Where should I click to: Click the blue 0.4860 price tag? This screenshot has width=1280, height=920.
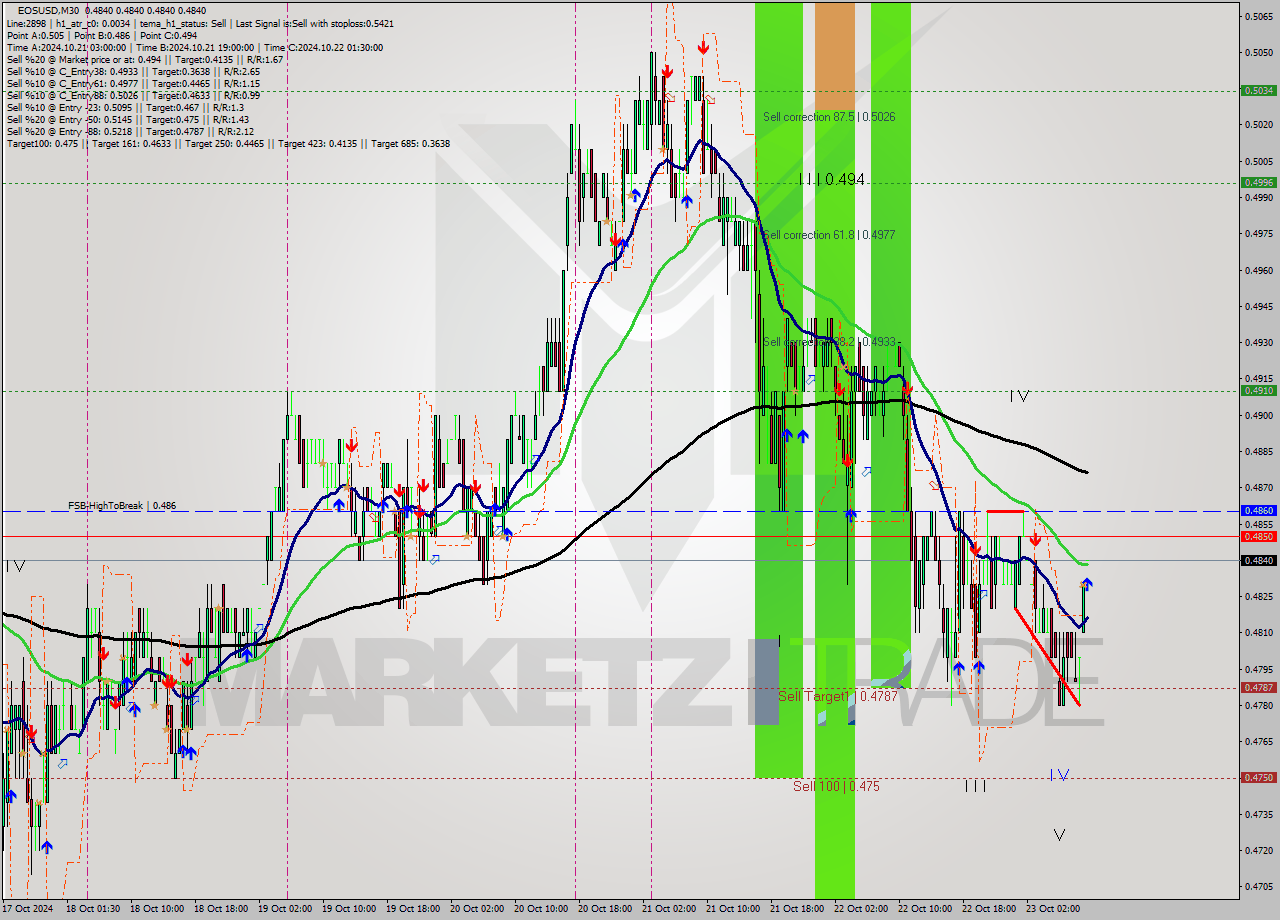[1258, 510]
